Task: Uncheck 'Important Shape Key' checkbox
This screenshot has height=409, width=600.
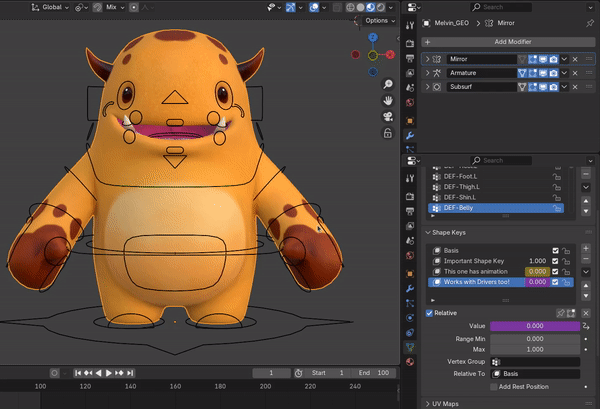Action: pyautogui.click(x=555, y=261)
